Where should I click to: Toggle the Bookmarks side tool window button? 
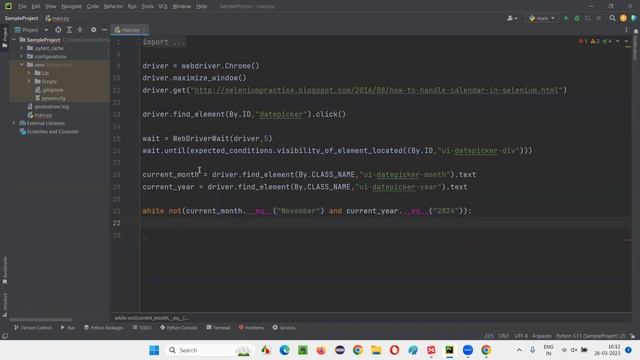[x=4, y=270]
